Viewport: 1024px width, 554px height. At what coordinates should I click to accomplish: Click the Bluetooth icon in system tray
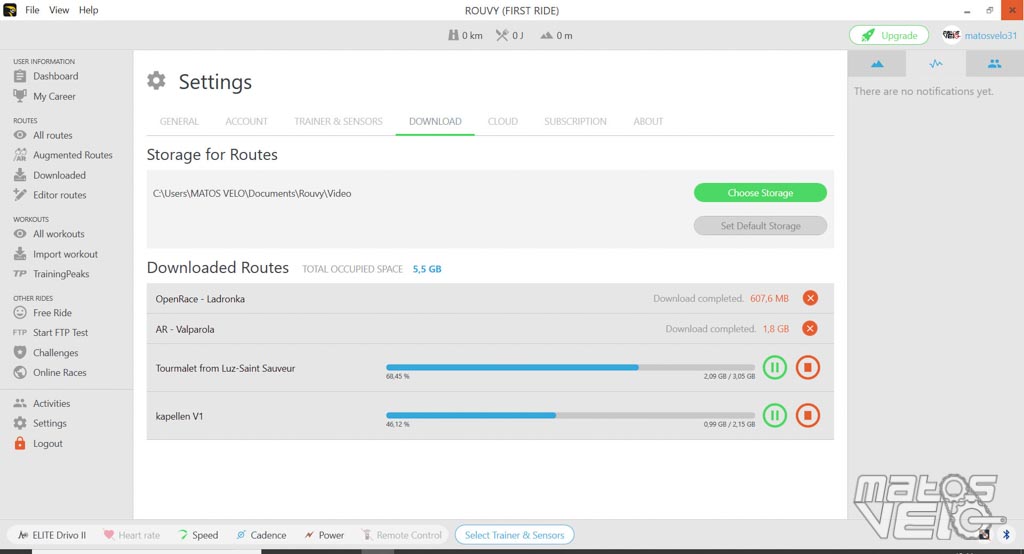click(1006, 535)
